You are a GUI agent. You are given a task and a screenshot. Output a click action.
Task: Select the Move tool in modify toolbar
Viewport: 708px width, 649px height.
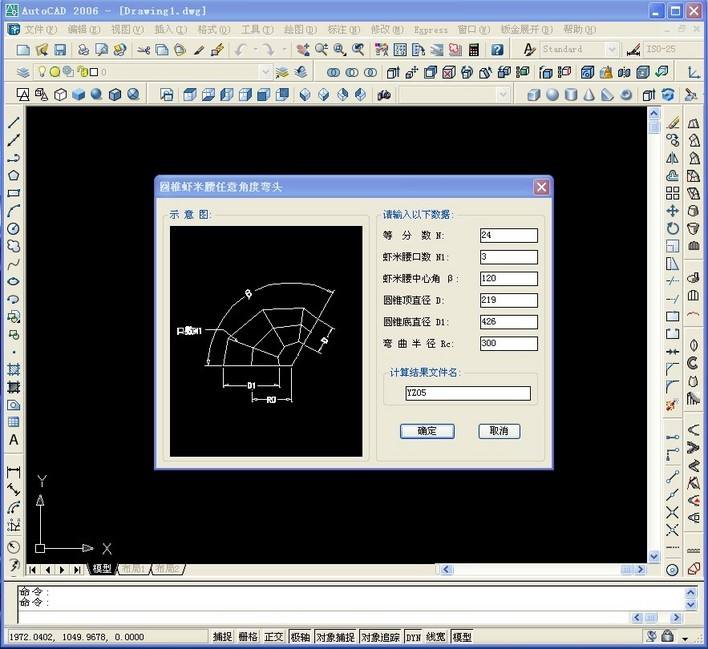(x=672, y=211)
